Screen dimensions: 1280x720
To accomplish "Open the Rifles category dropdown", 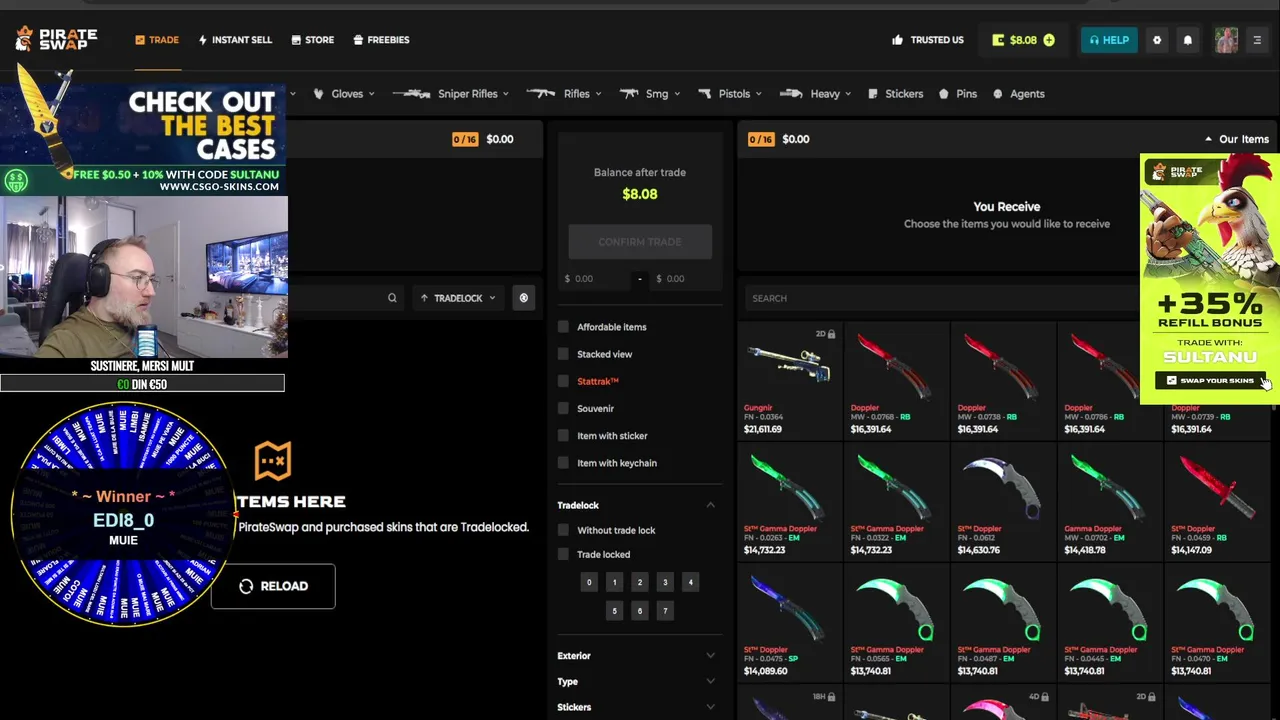I will pos(564,94).
